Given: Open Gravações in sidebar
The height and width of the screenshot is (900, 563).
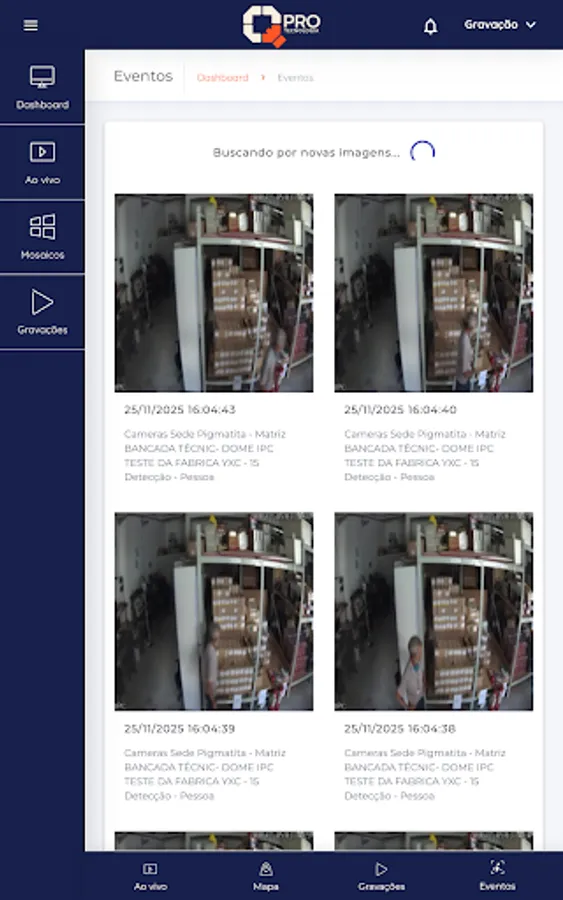Looking at the screenshot, I should pyautogui.click(x=42, y=313).
